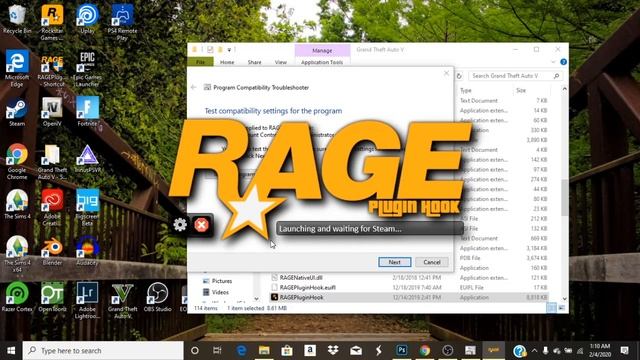Launch Bigscreen Beta shortcut
This screenshot has height=360, width=640.
pos(87,208)
